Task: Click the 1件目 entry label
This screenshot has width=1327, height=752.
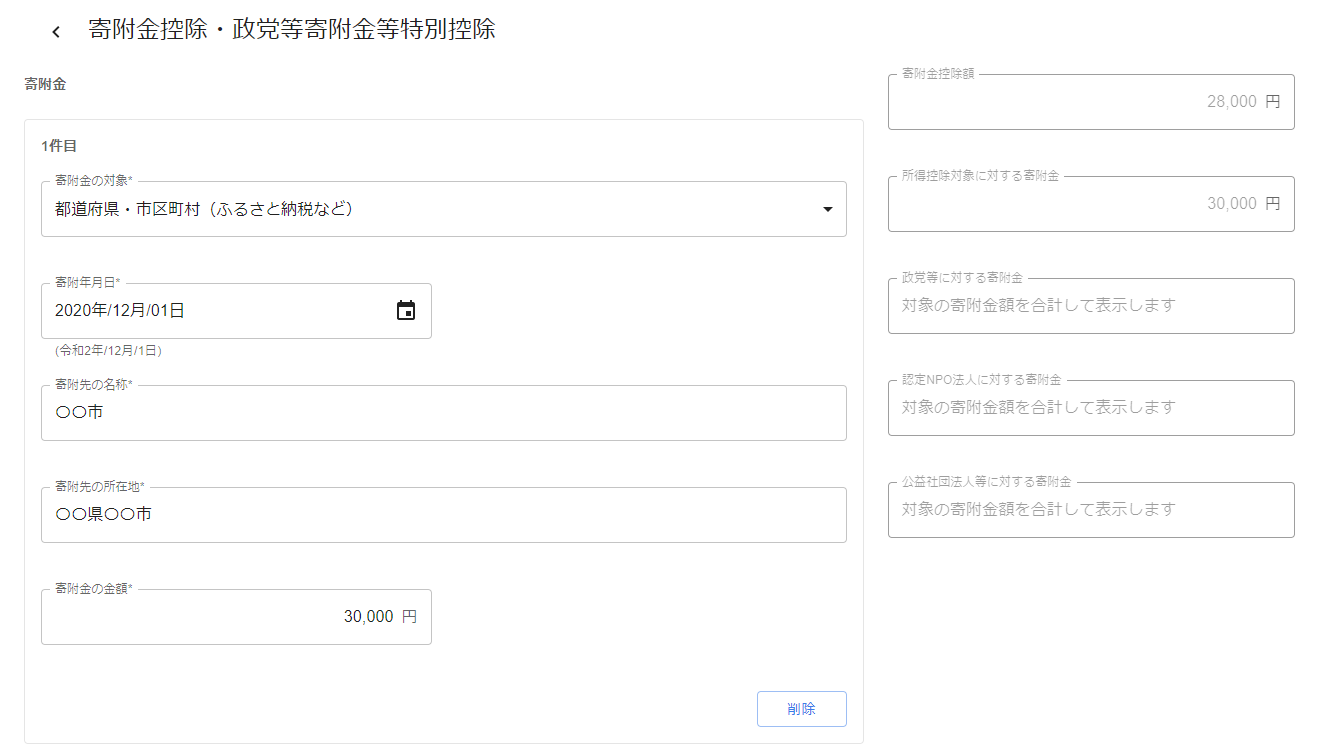Action: coord(59,146)
